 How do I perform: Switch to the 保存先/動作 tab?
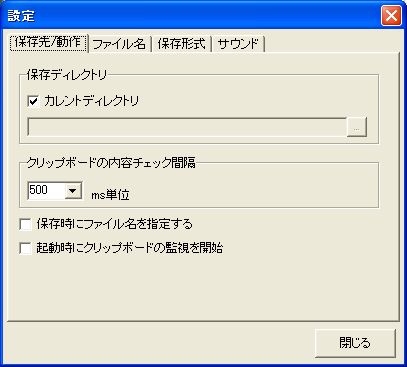point(49,43)
